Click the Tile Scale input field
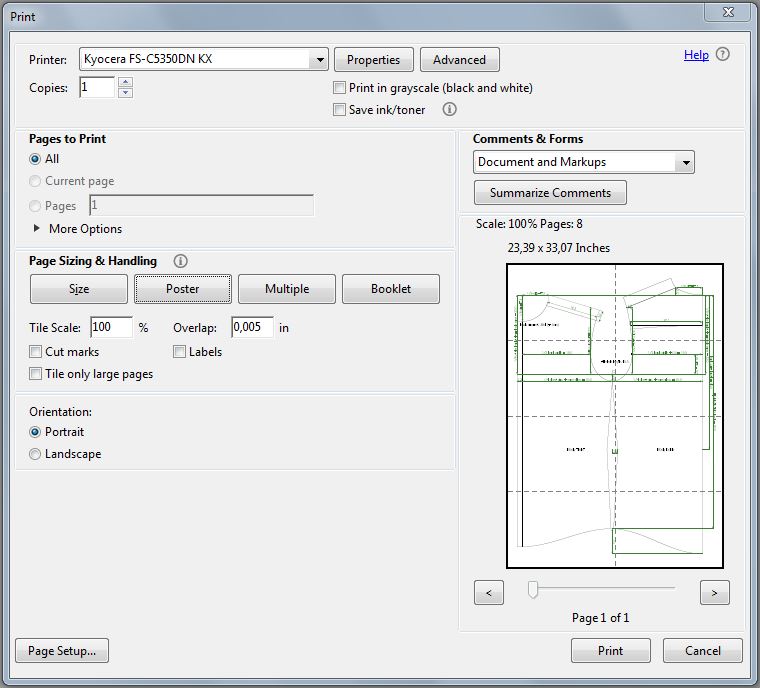 [x=111, y=327]
